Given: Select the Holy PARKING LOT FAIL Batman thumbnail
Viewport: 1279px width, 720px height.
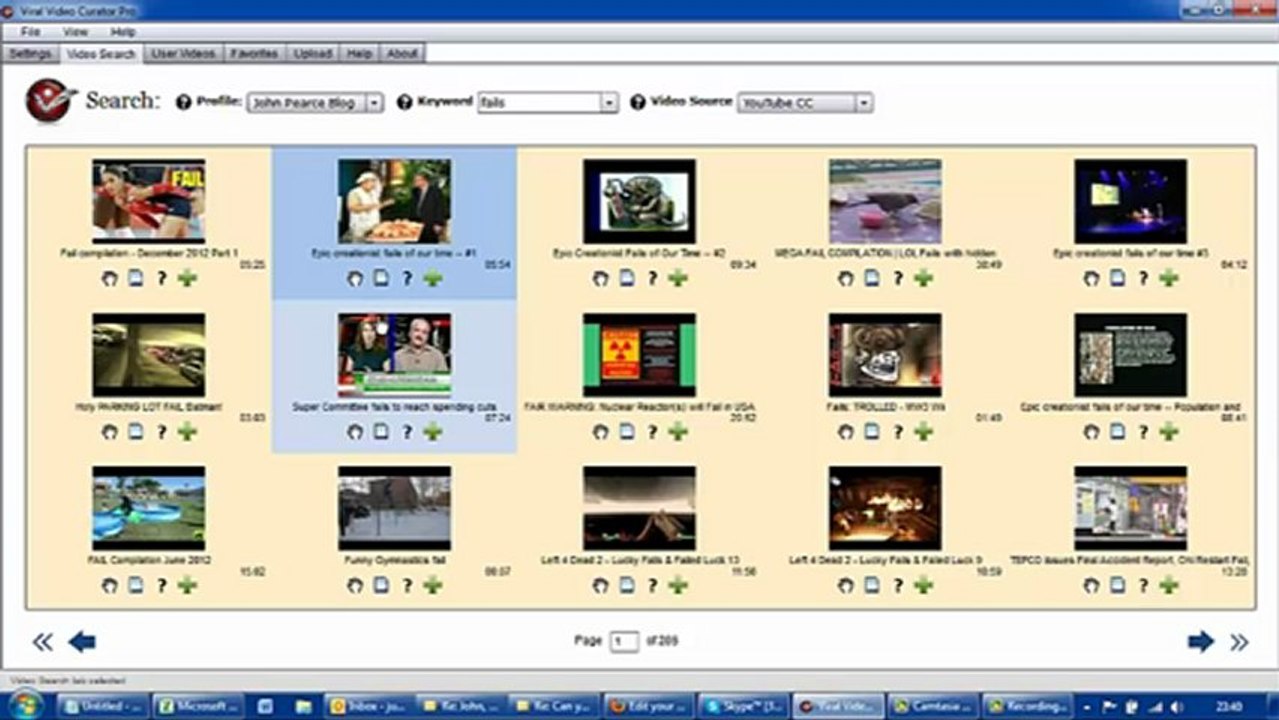Looking at the screenshot, I should 149,355.
